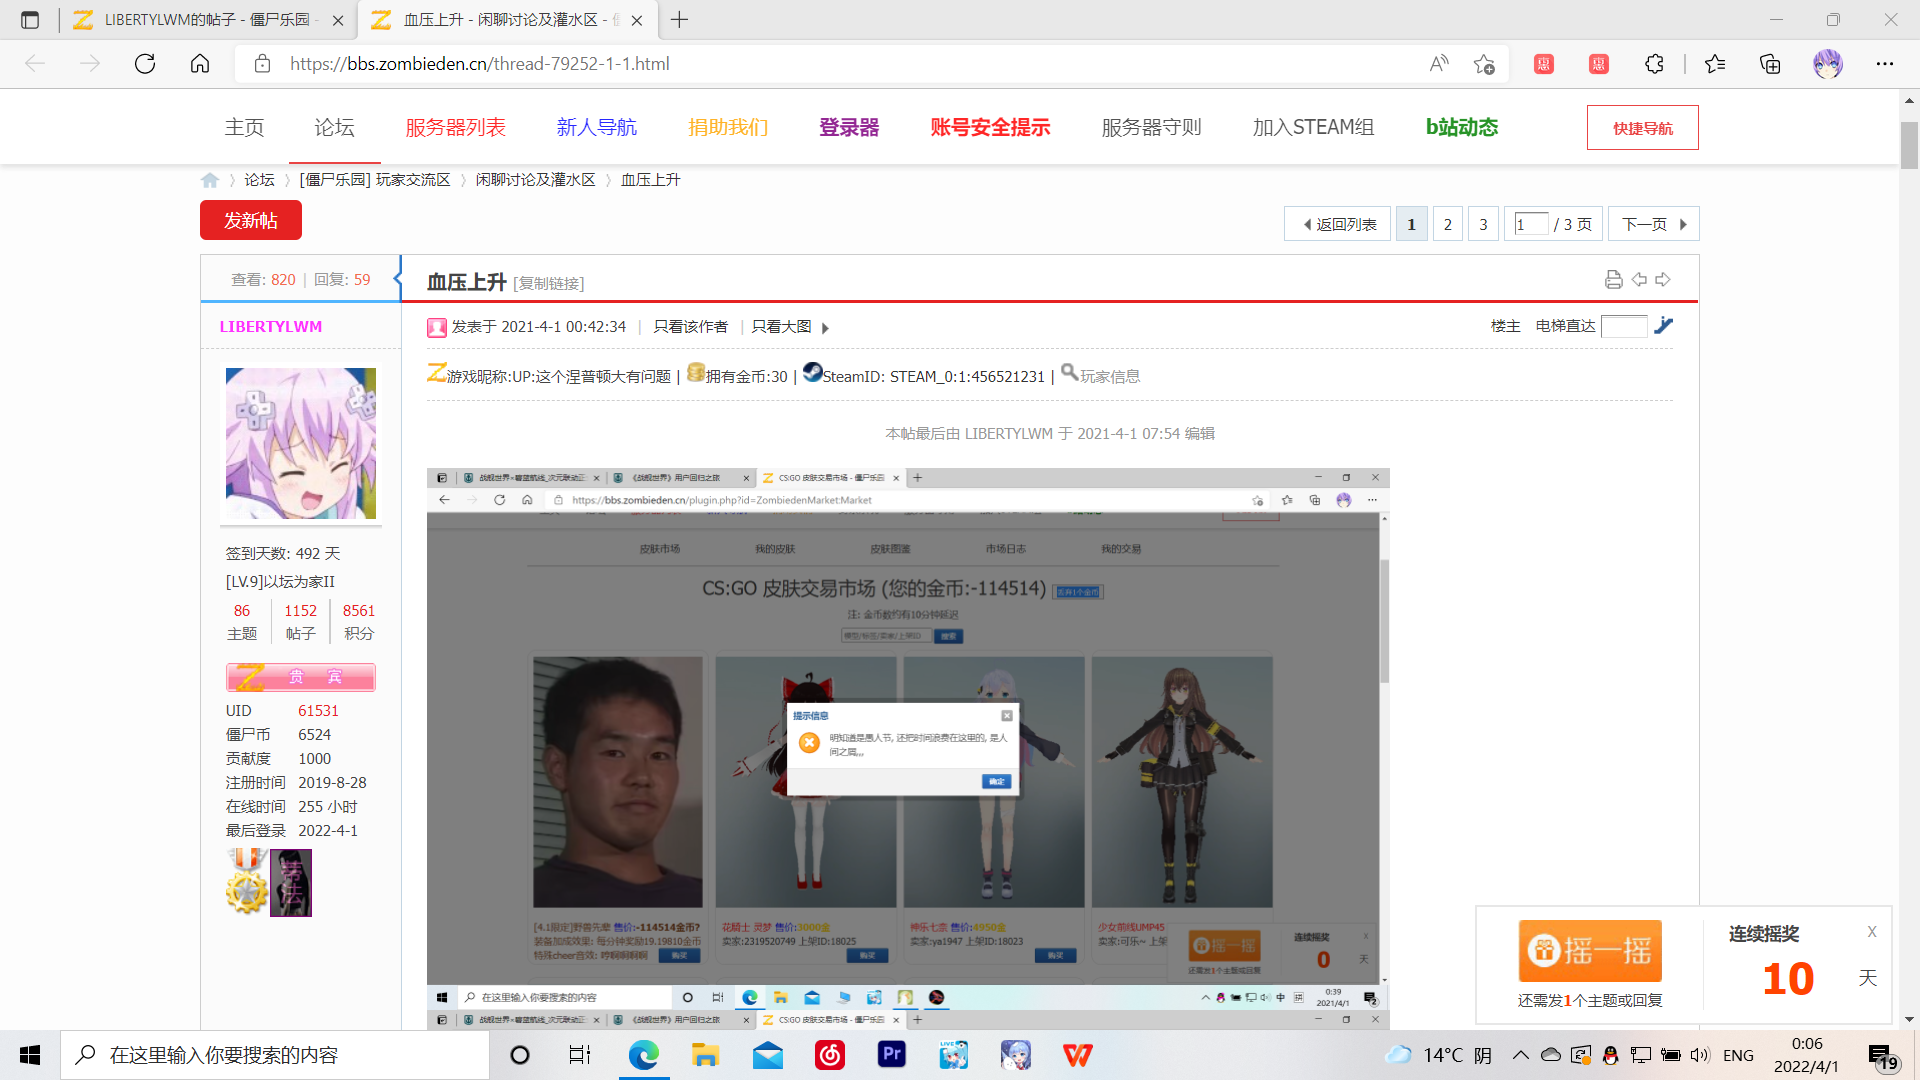The width and height of the screenshot is (1920, 1080).
Task: Close the 血压上升 browser tab
Action: click(637, 20)
